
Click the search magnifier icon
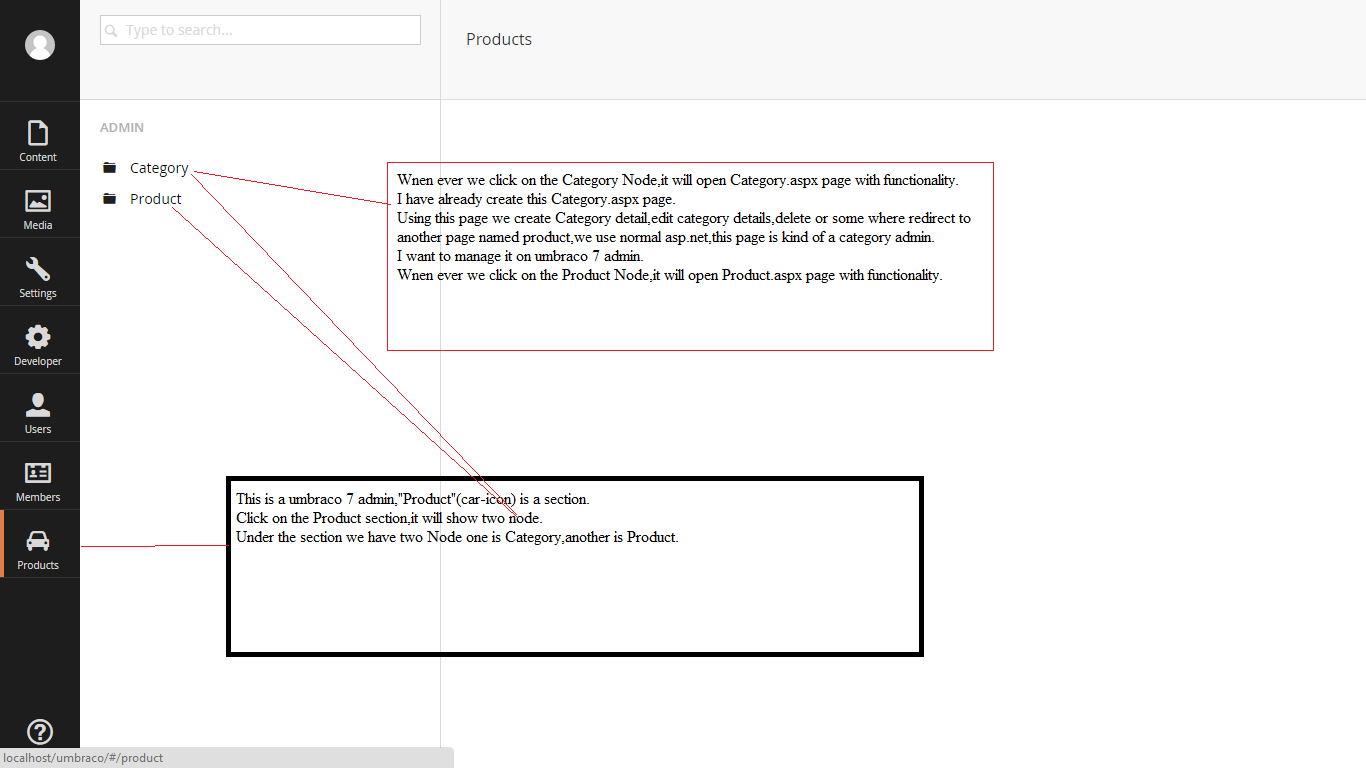click(112, 31)
